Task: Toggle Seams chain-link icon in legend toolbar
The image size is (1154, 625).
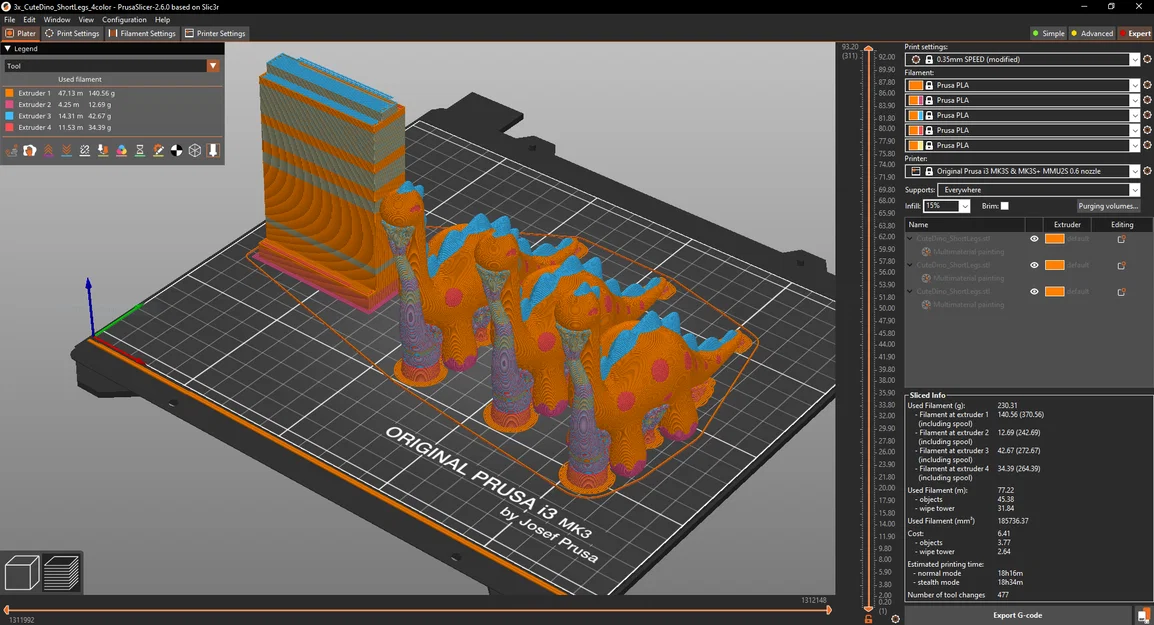Action: (x=85, y=150)
